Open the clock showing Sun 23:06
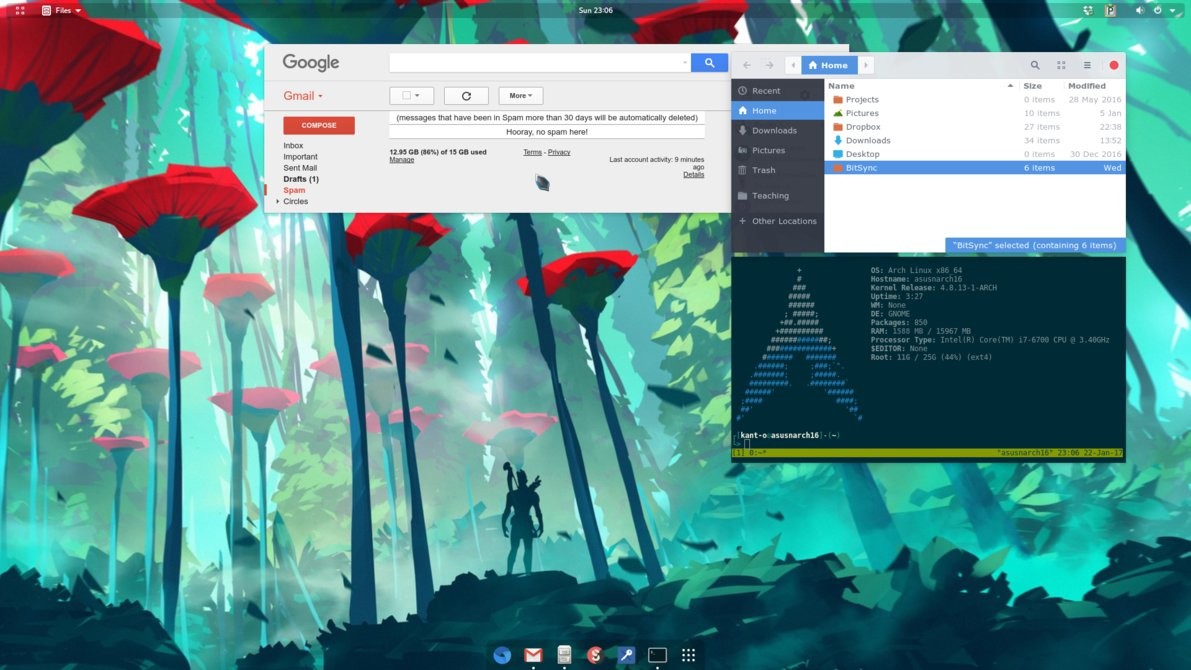This screenshot has height=670, width=1191. (596, 11)
